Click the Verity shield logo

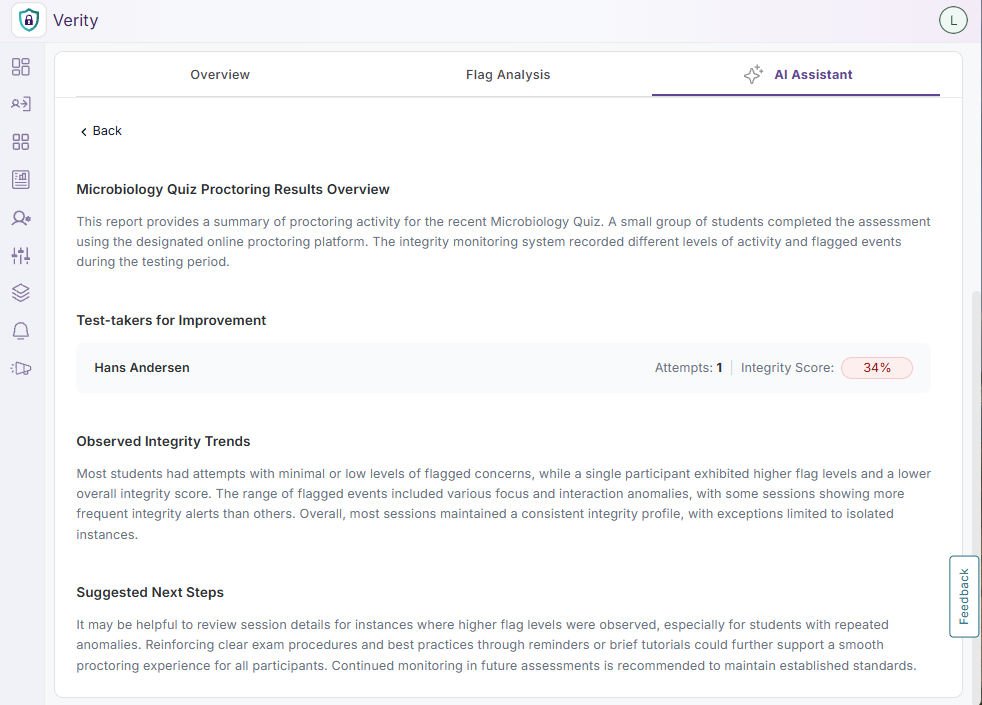coord(28,20)
